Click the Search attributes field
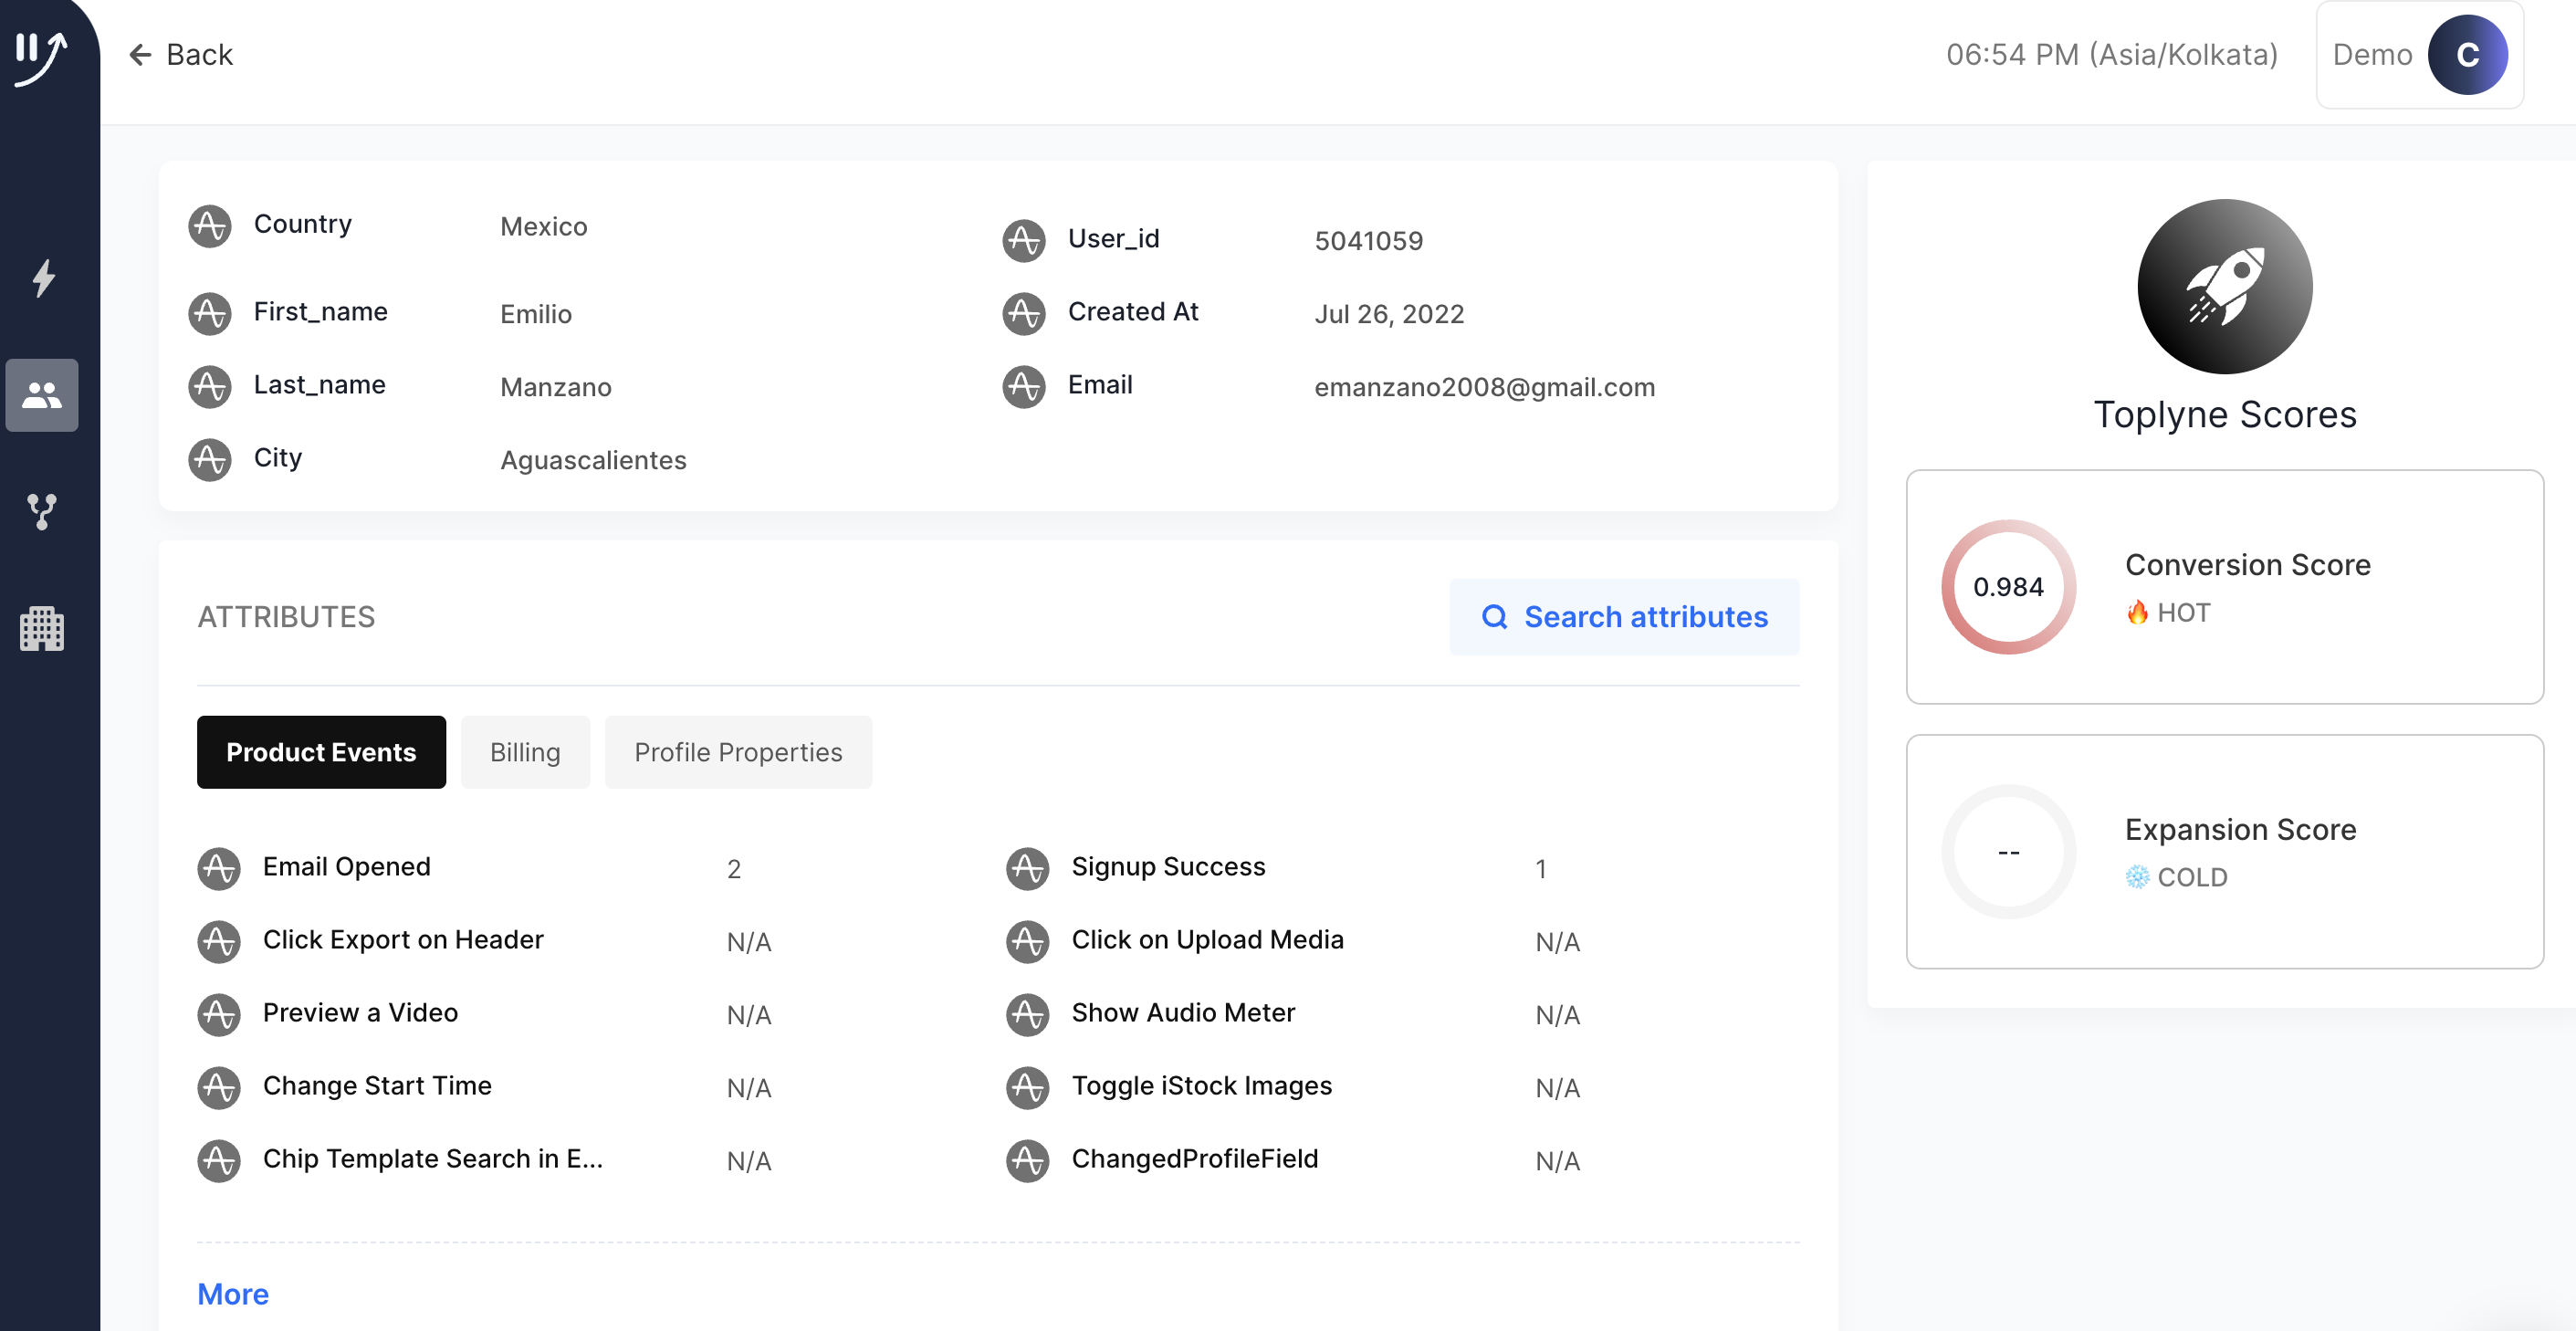This screenshot has height=1331, width=2576. click(1624, 617)
